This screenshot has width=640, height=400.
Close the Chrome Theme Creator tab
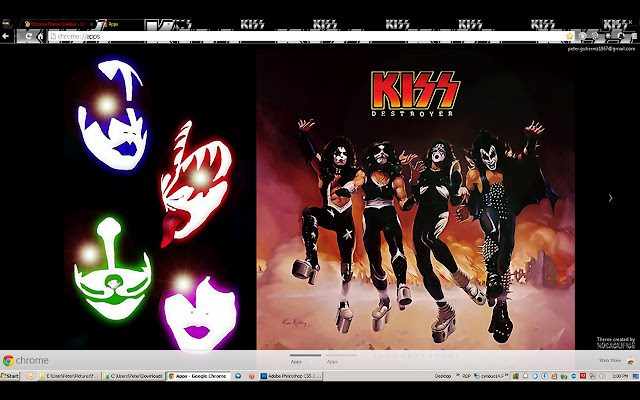[x=91, y=24]
